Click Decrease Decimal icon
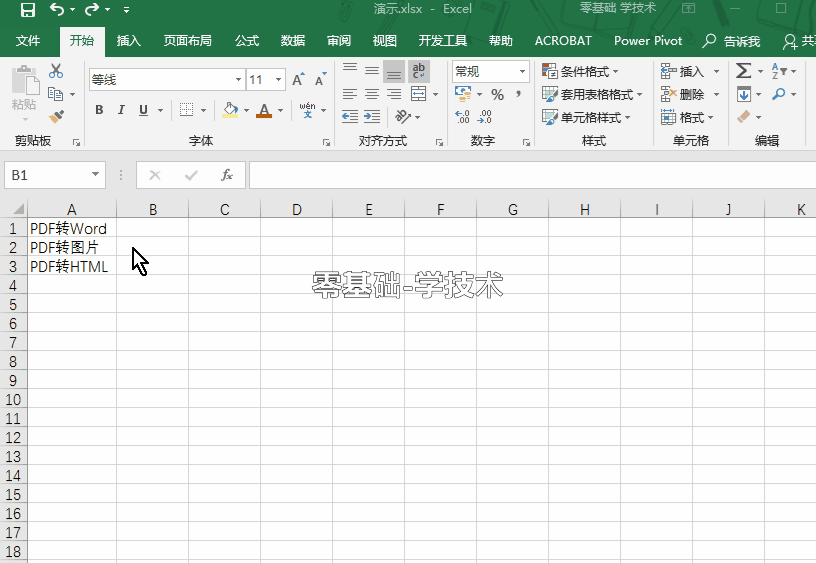The width and height of the screenshot is (816, 563). coord(484,117)
